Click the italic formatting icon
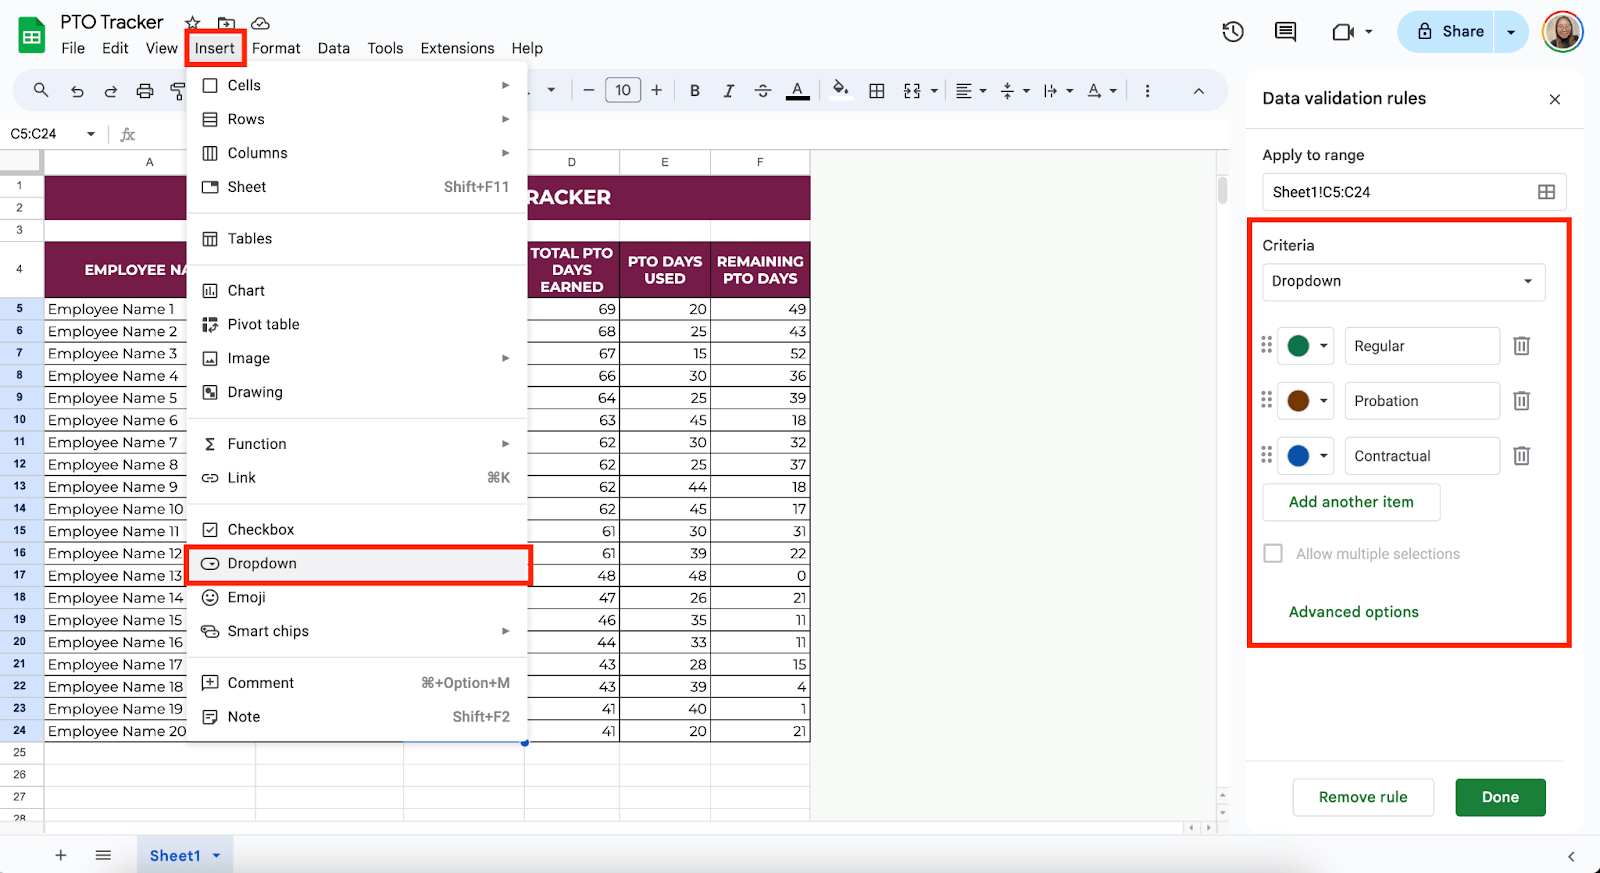 [729, 91]
